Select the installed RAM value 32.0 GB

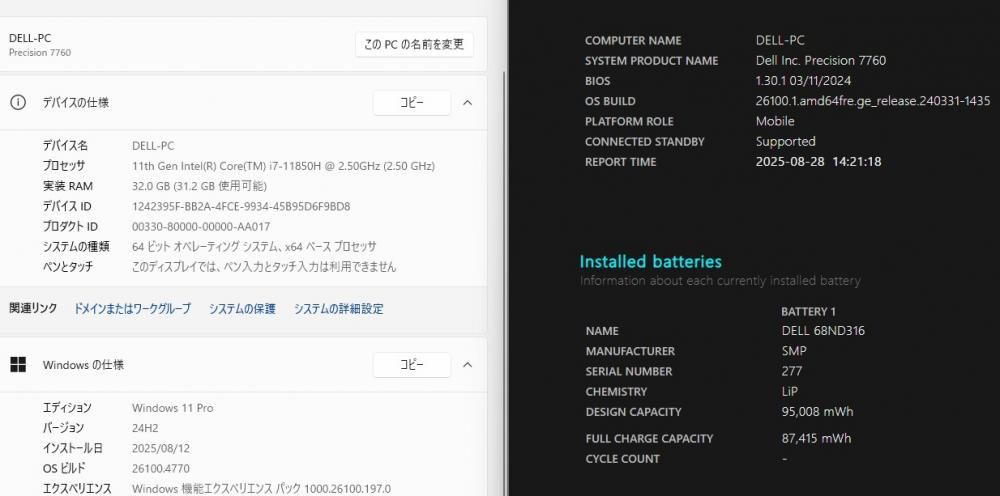click(199, 186)
